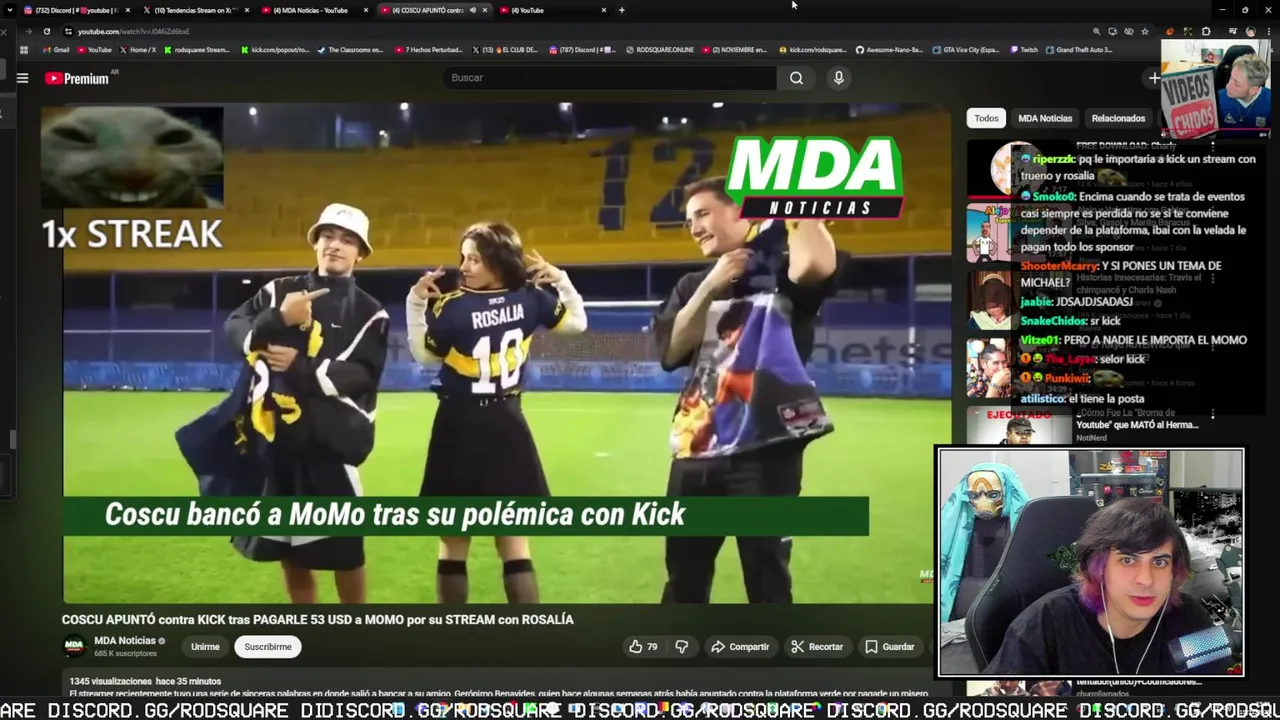Like the video with thumbs up
This screenshot has height=720, width=1280.
643,647
